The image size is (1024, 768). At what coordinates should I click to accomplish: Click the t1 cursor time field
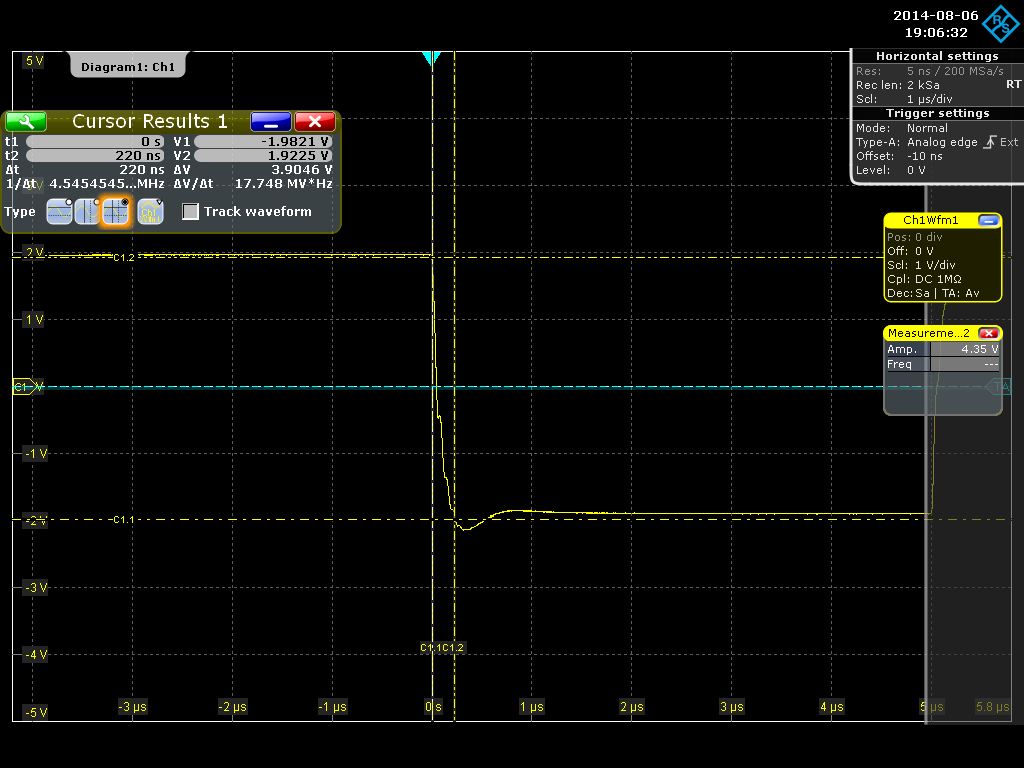click(x=96, y=142)
